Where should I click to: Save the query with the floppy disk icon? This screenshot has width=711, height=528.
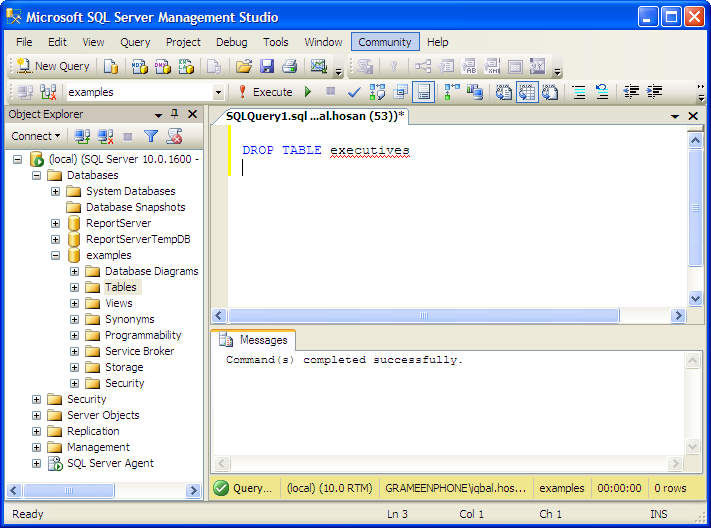[267, 66]
